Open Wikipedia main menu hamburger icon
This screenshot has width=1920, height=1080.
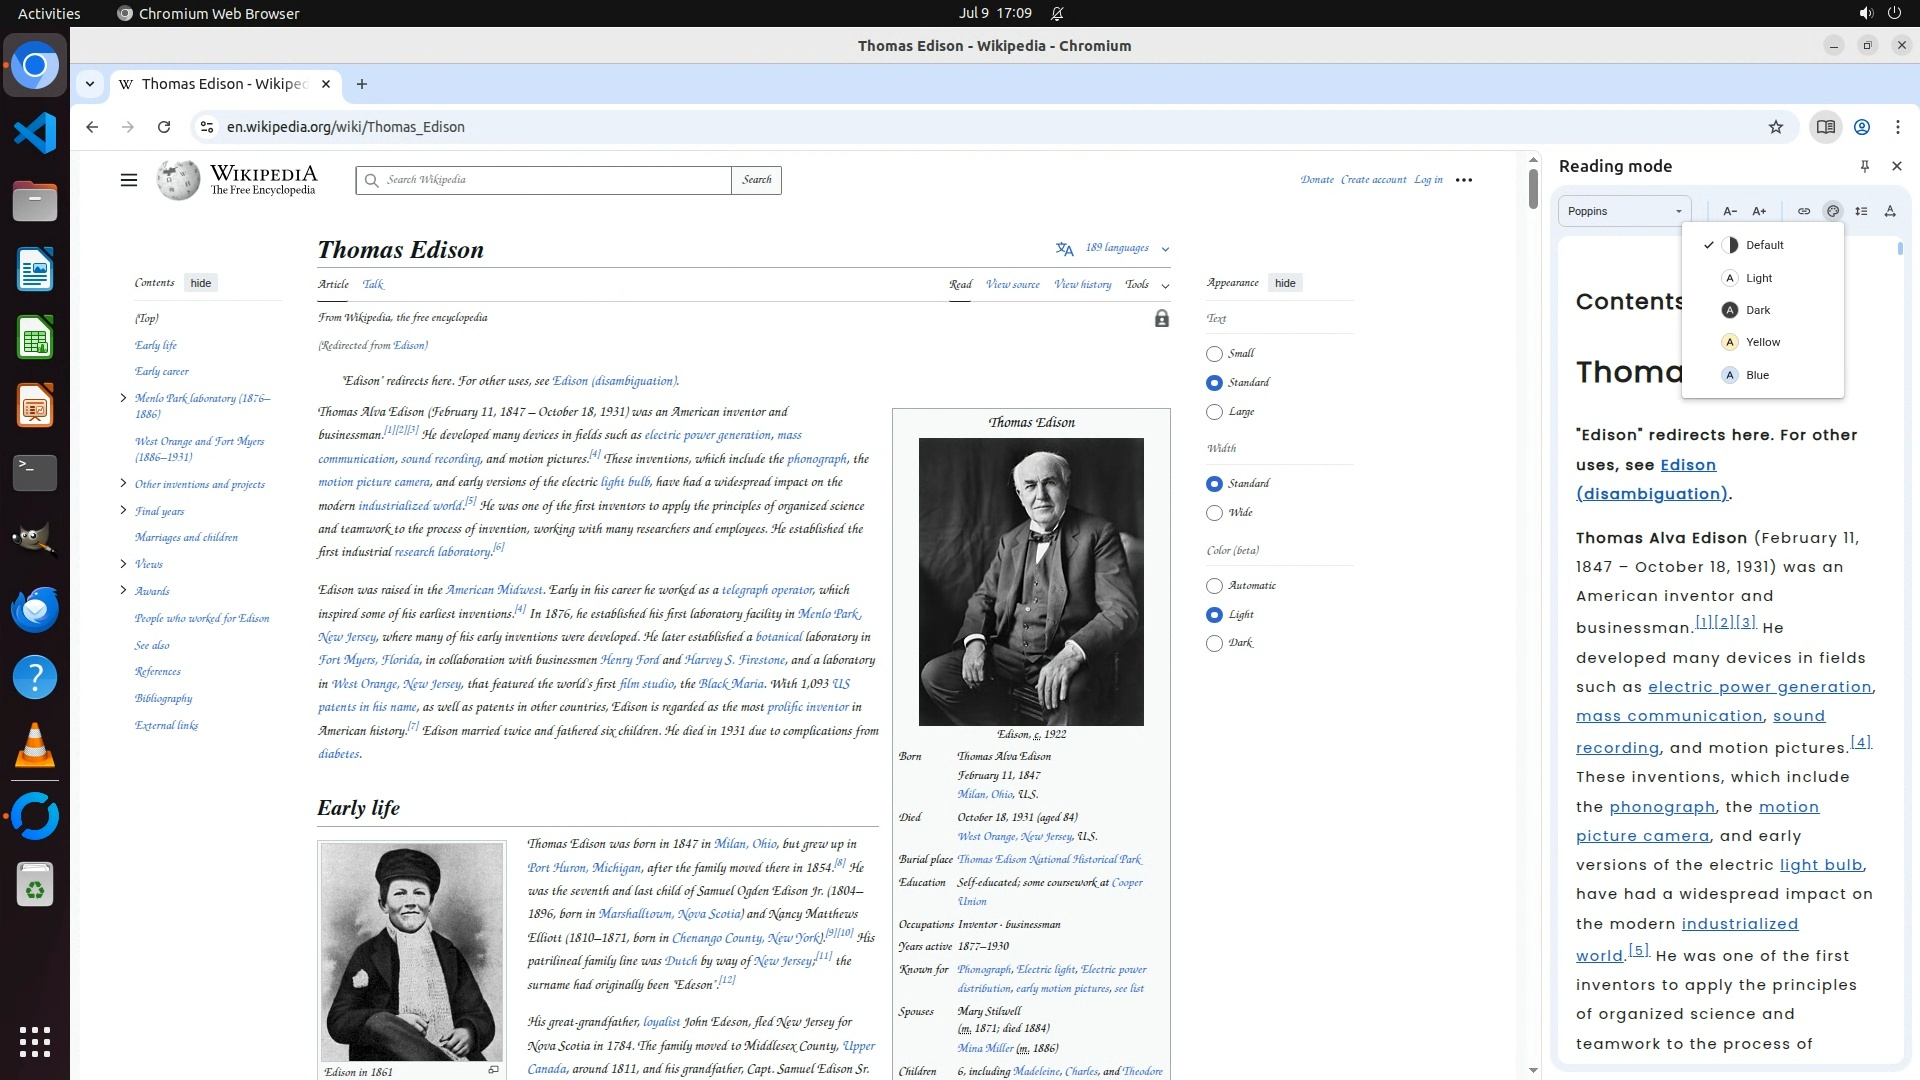[129, 180]
